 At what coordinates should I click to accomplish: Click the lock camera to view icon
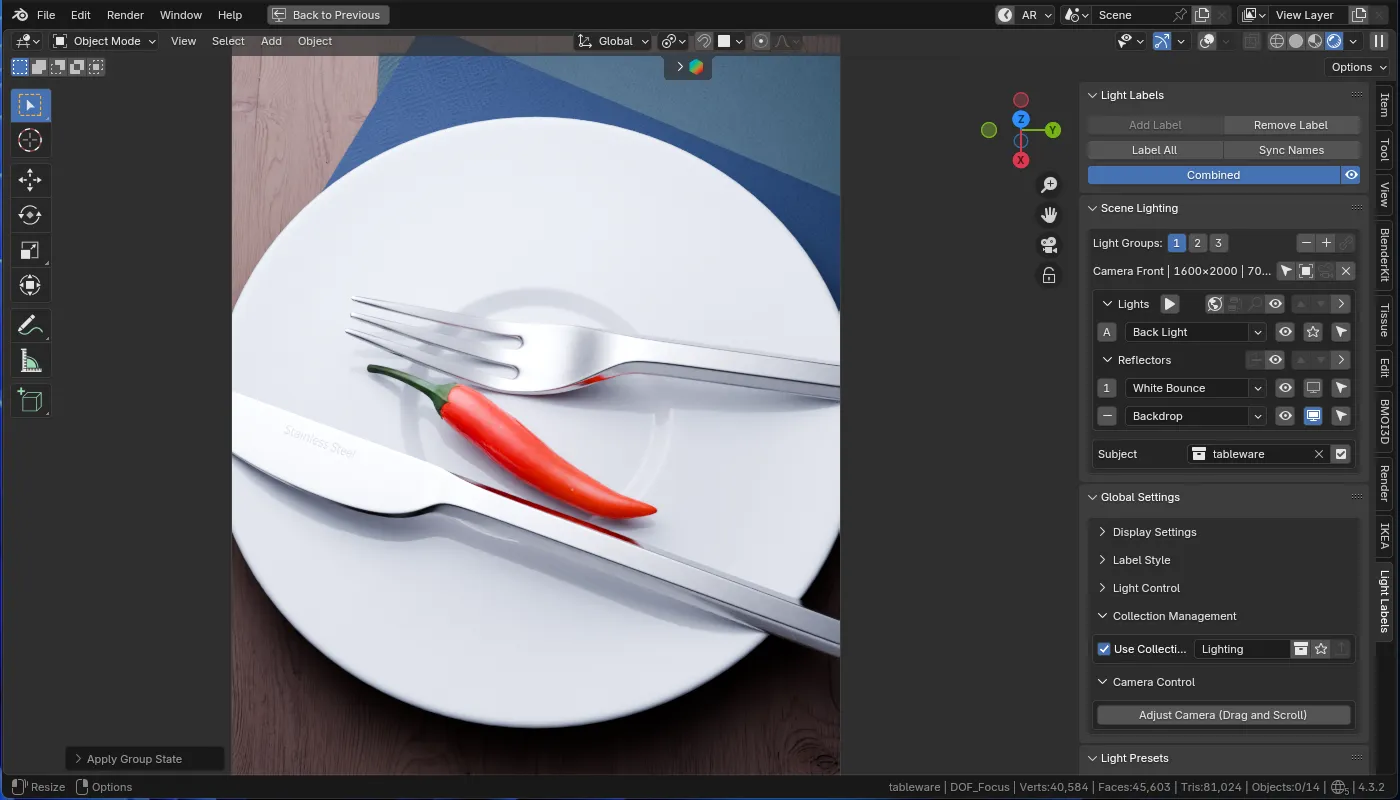tap(1049, 275)
